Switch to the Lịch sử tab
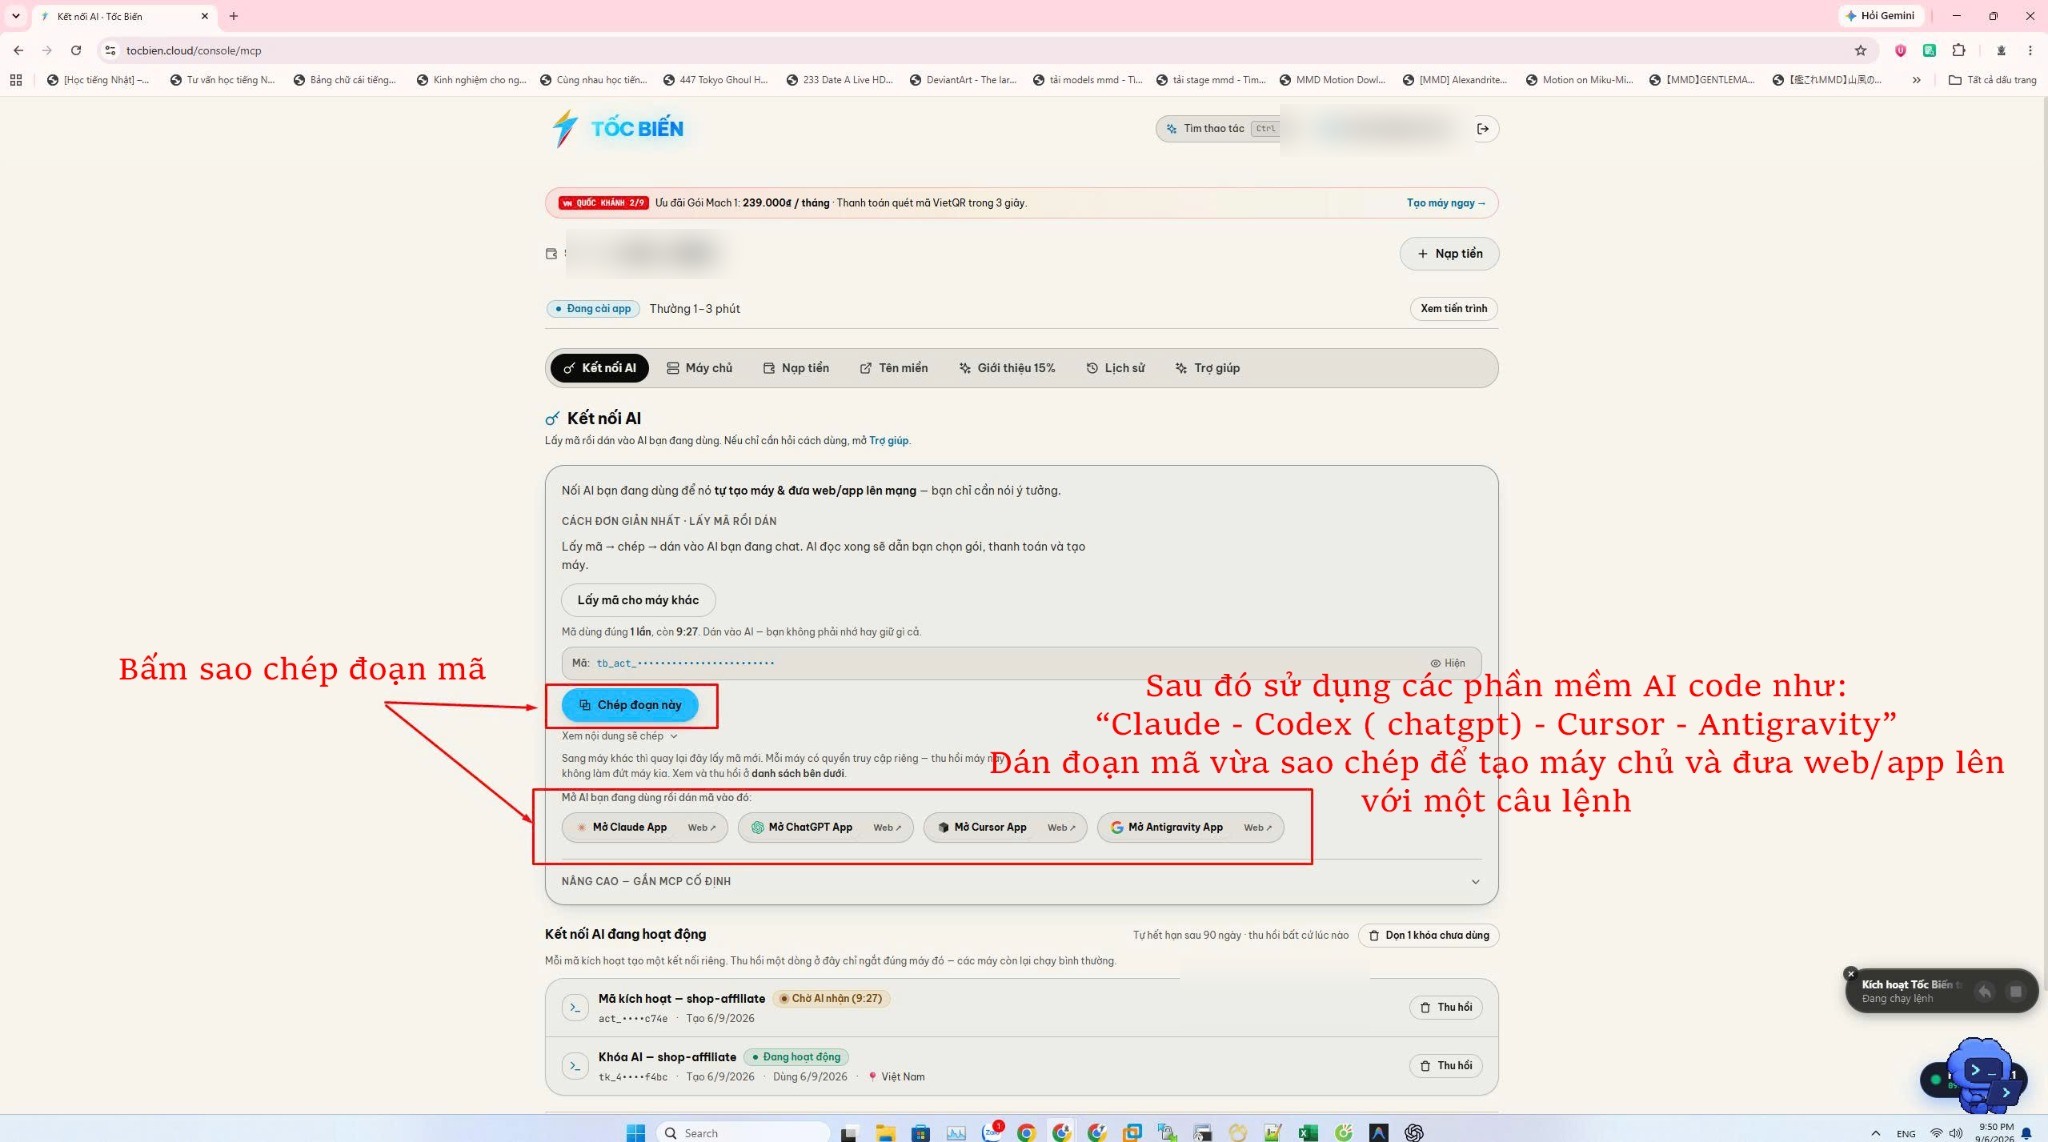The height and width of the screenshot is (1142, 2048). 1115,368
